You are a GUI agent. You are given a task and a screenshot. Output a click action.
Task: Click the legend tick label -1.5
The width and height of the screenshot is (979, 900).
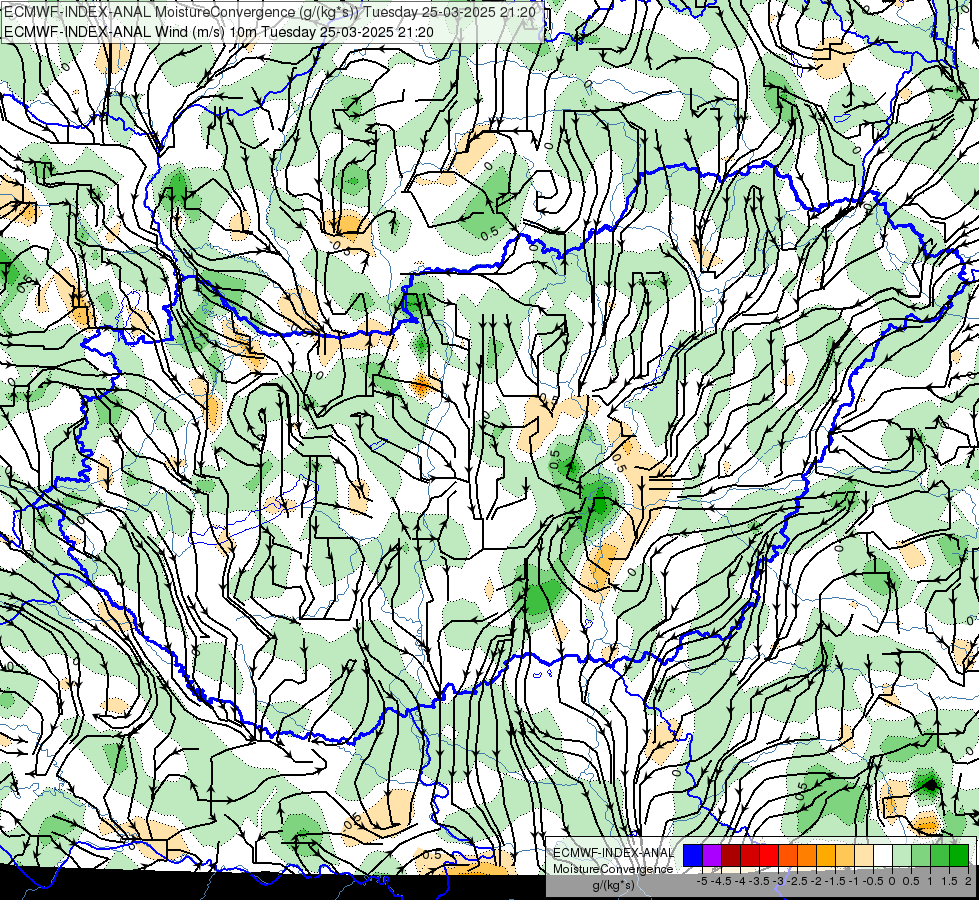pos(835,881)
